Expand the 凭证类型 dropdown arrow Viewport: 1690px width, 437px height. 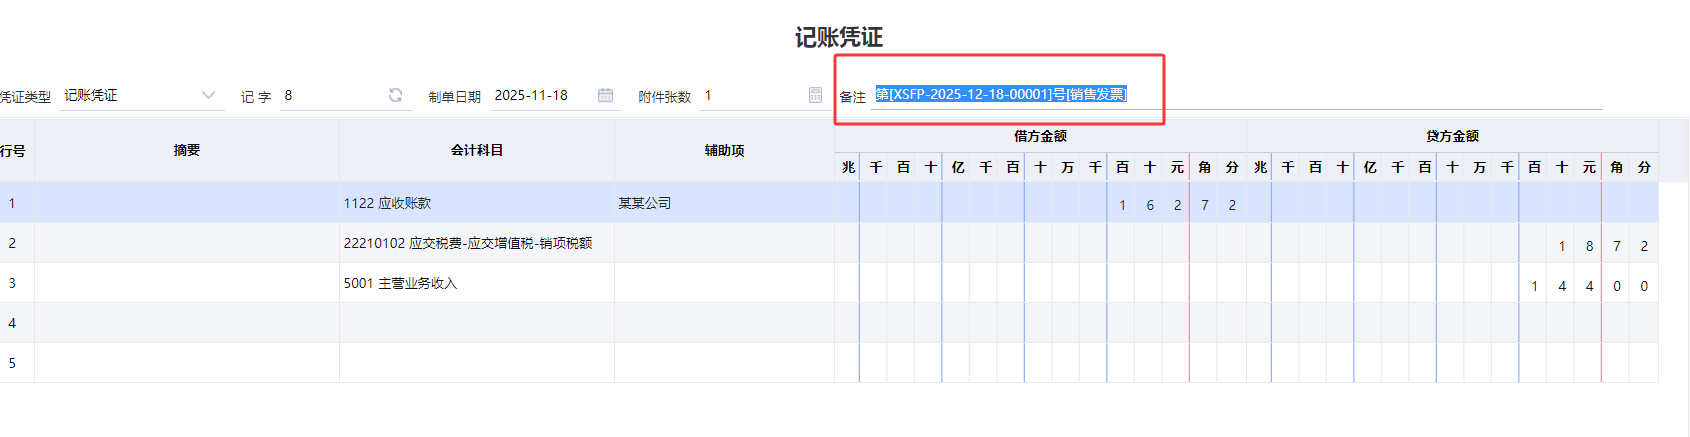click(208, 95)
